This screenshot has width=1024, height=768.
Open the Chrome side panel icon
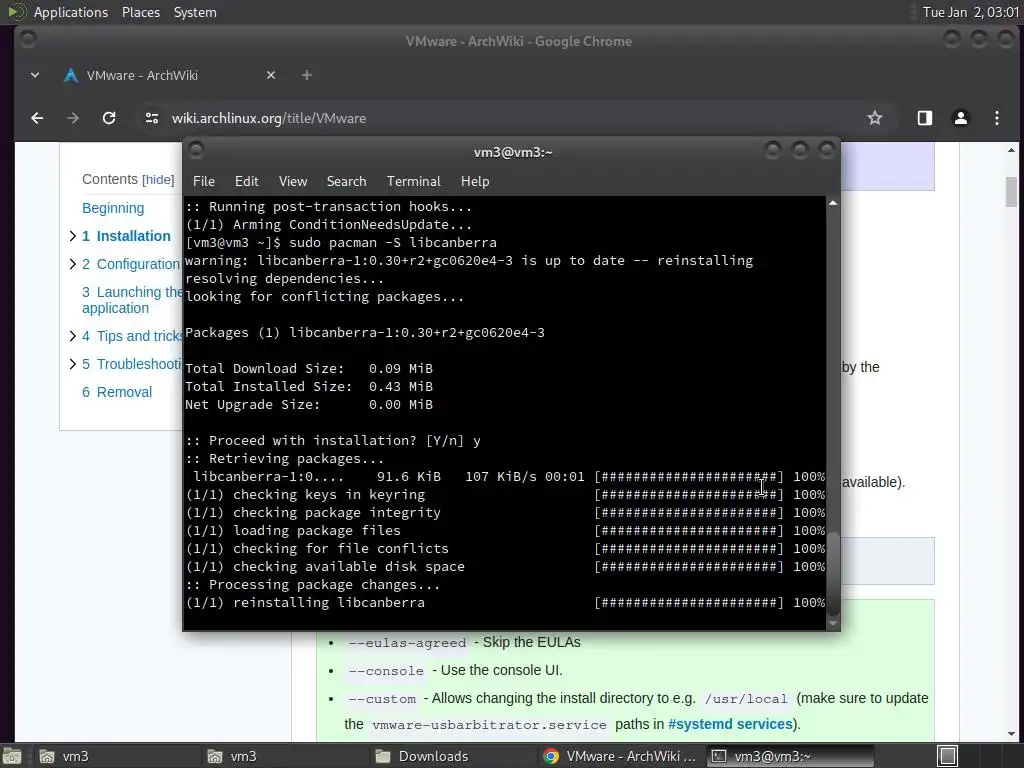pyautogui.click(x=925, y=118)
